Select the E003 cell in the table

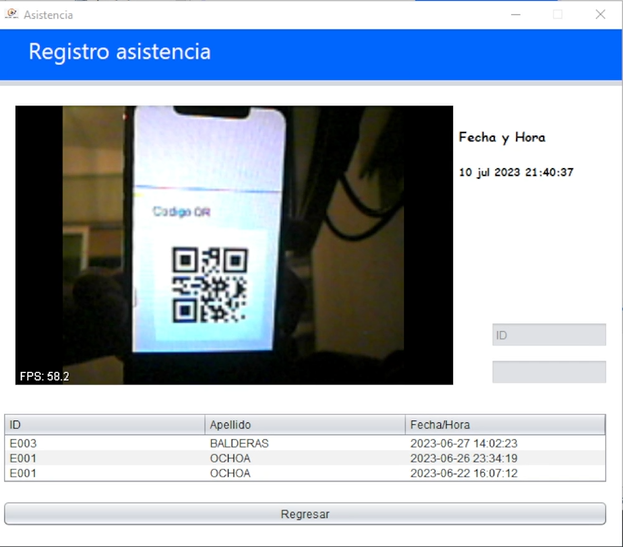[x=104, y=443]
